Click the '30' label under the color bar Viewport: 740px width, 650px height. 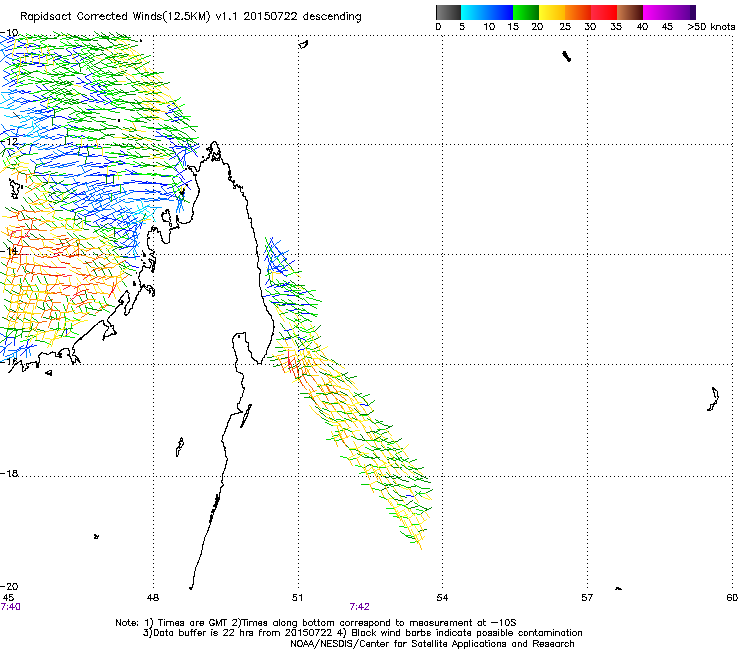(590, 27)
